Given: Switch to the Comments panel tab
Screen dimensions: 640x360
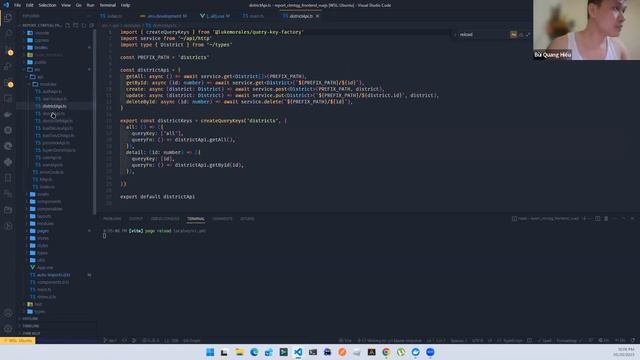Looking at the screenshot, I should [222, 219].
